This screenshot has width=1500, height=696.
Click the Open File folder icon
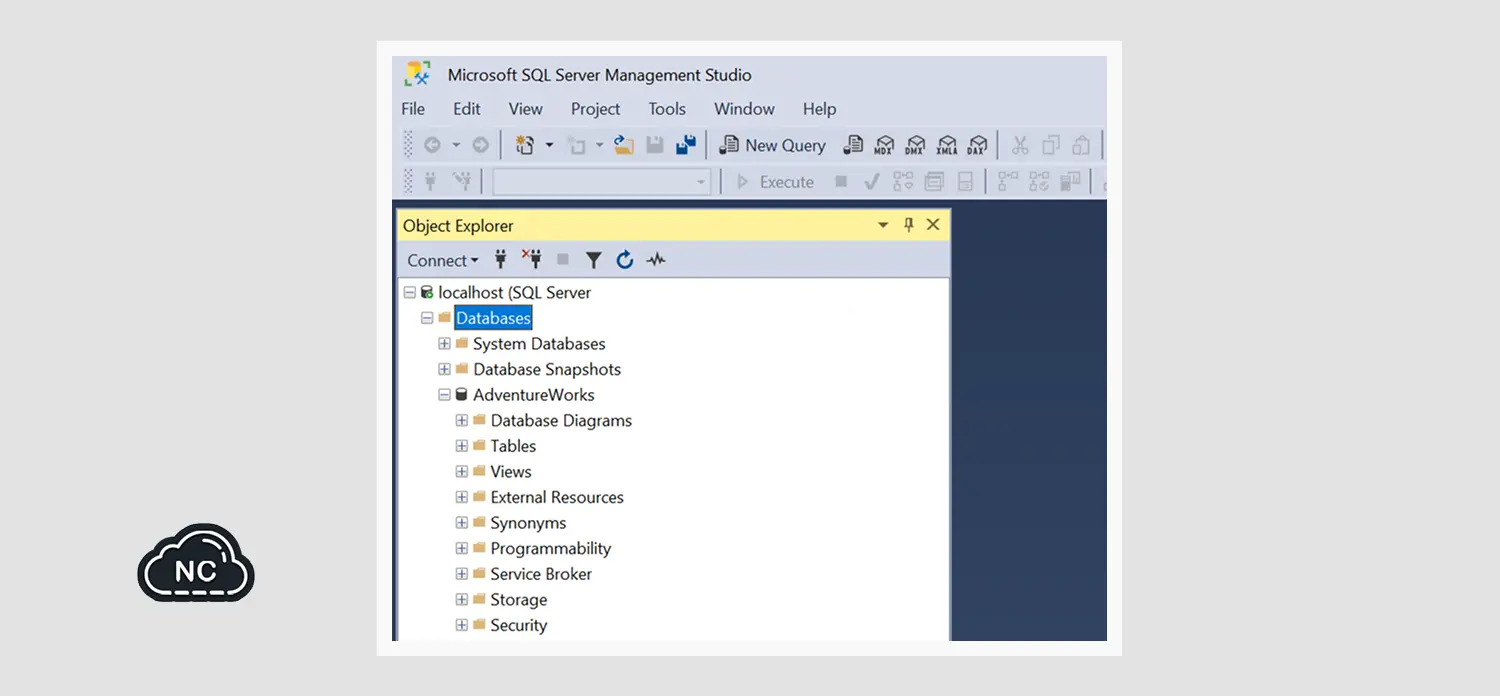point(624,146)
